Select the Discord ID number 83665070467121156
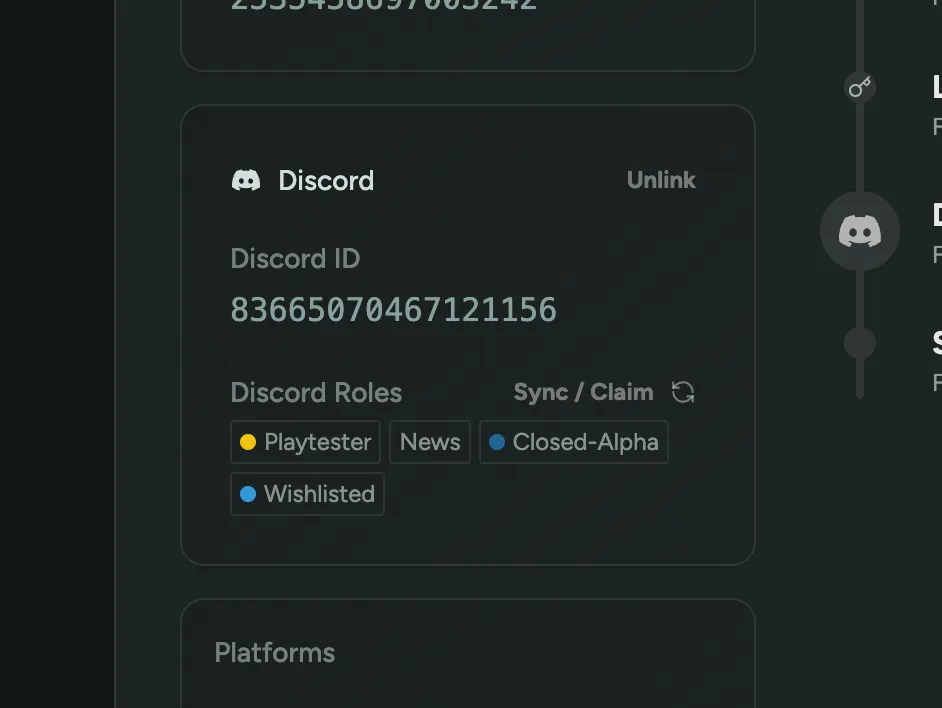The height and width of the screenshot is (708, 942). pyautogui.click(x=393, y=309)
